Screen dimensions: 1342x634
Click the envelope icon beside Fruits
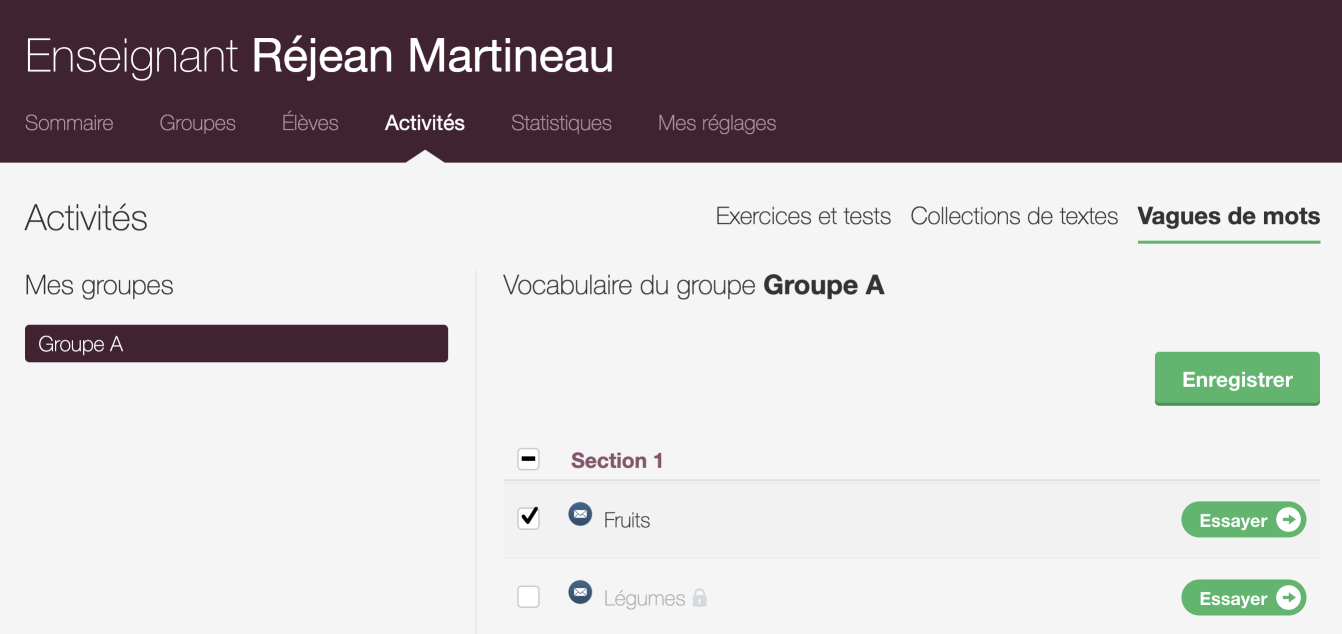tap(580, 514)
